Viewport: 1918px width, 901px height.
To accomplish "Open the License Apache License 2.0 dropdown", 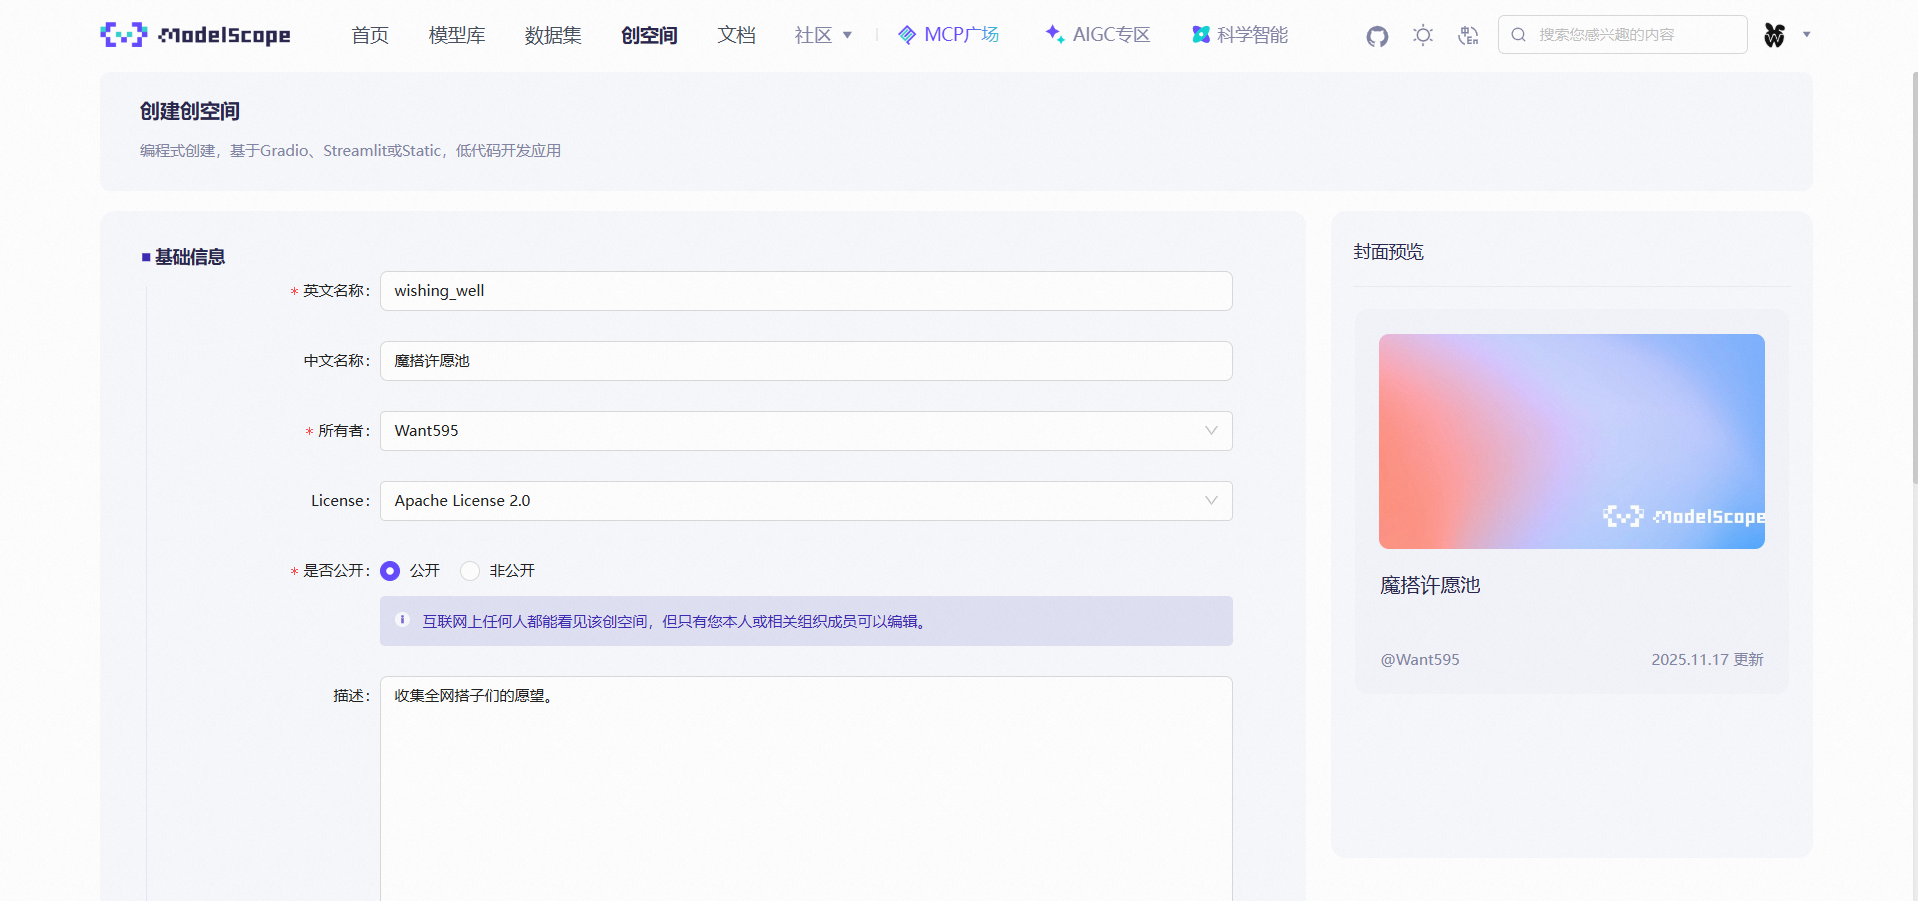I will (x=806, y=501).
